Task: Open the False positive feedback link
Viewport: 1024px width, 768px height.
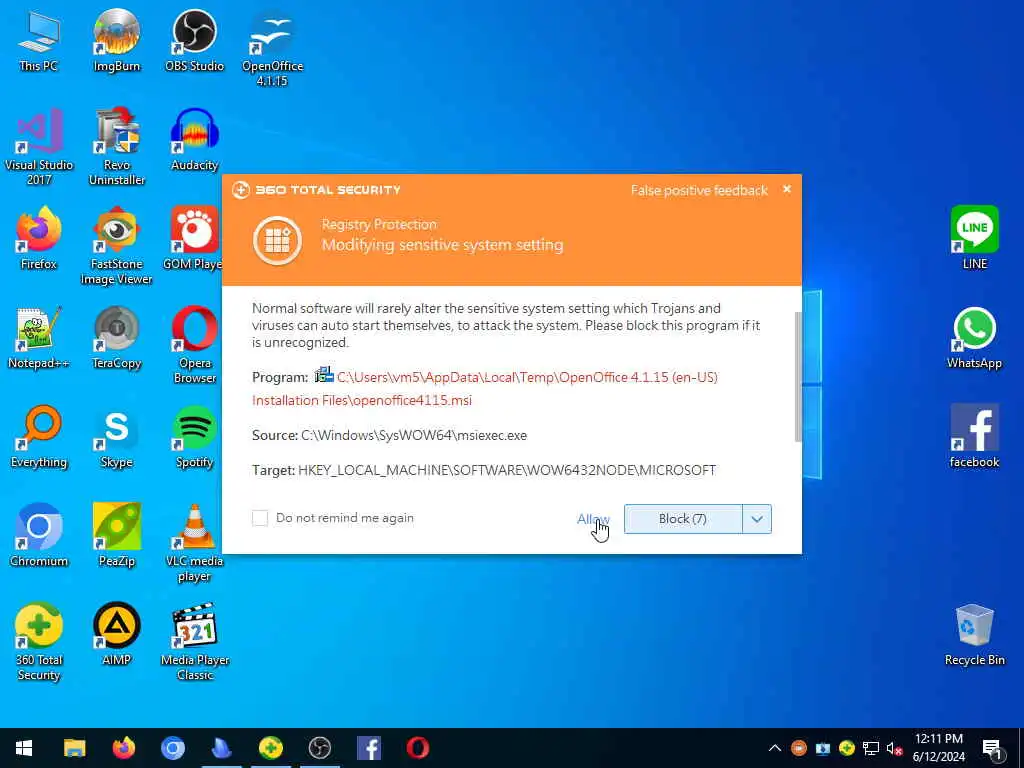Action: [x=699, y=191]
